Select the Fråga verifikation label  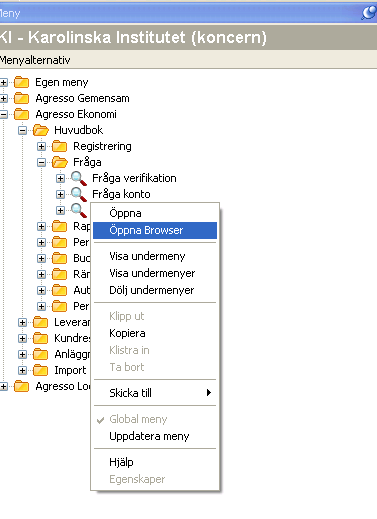pos(134,178)
